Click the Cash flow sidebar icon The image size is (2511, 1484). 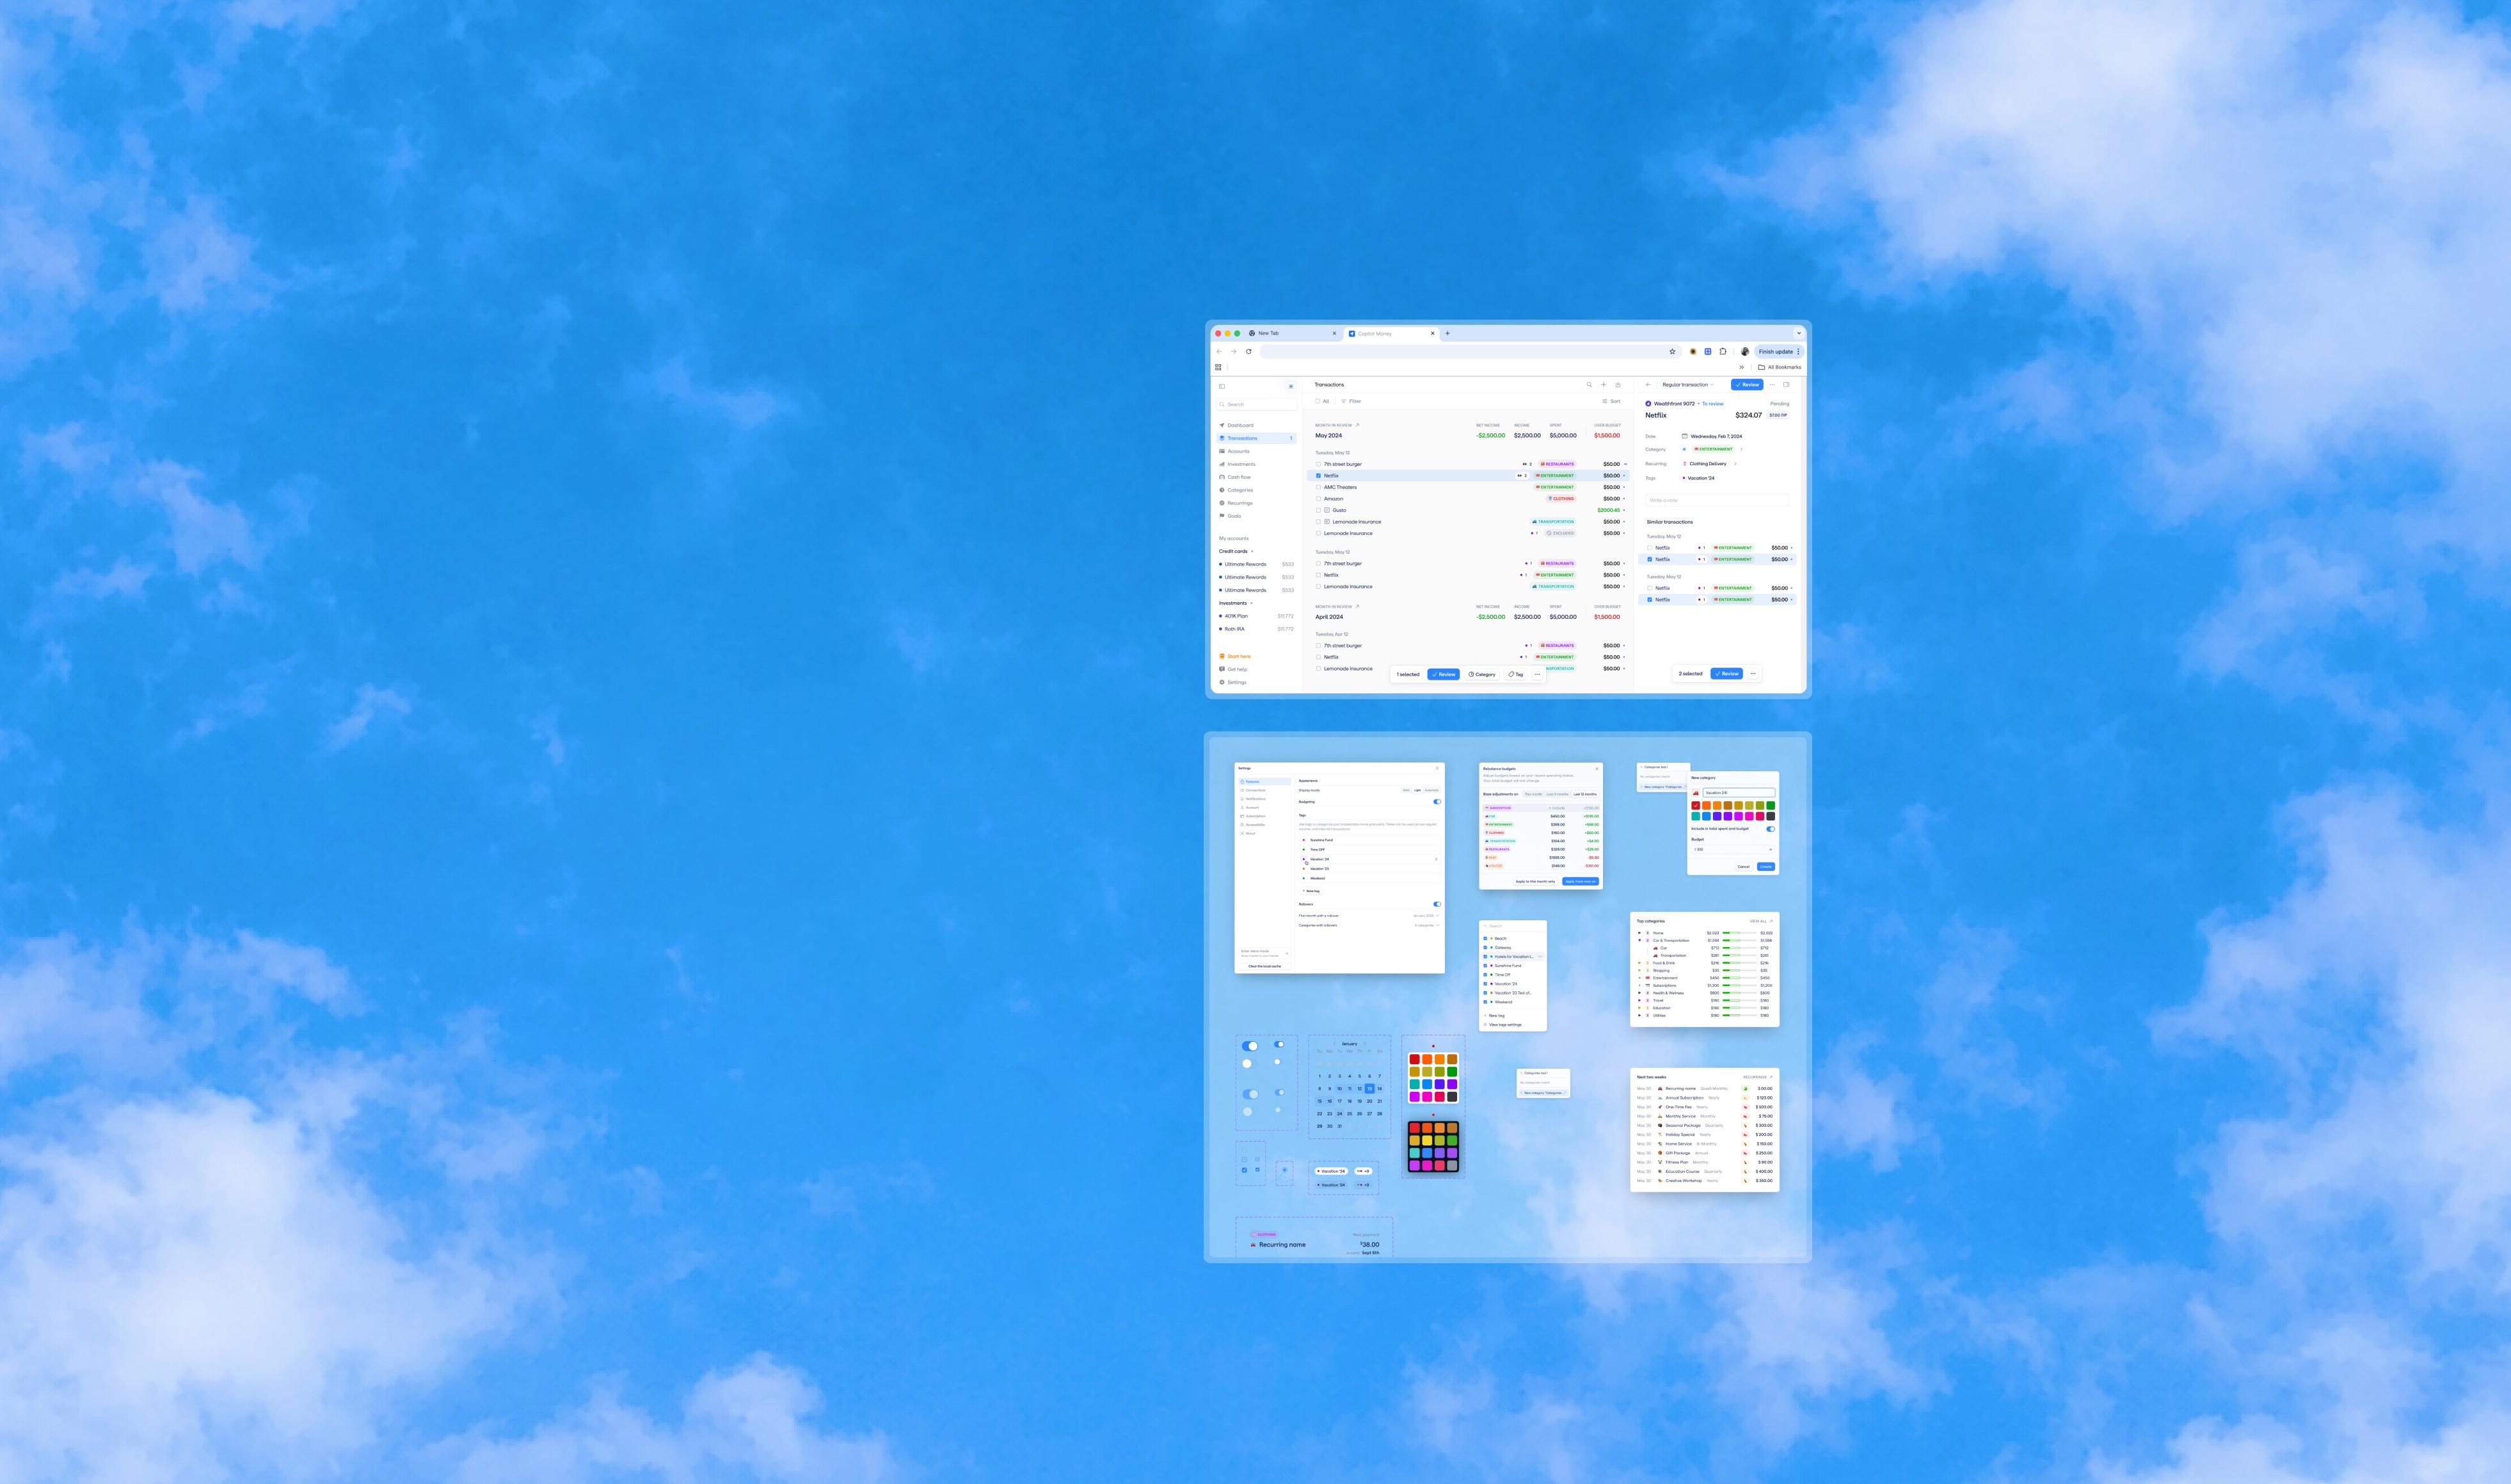tap(1222, 477)
